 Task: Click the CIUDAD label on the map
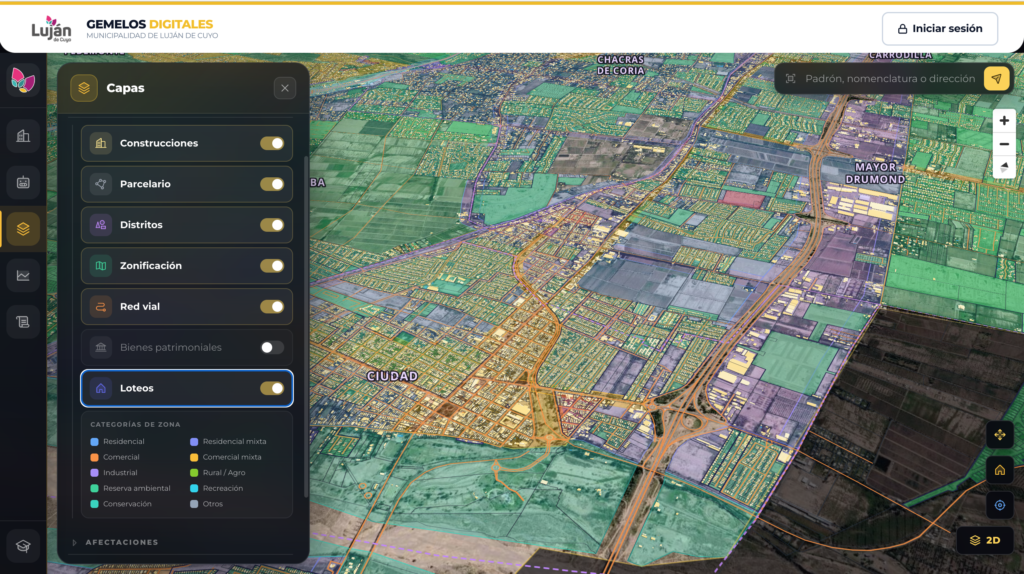(392, 376)
